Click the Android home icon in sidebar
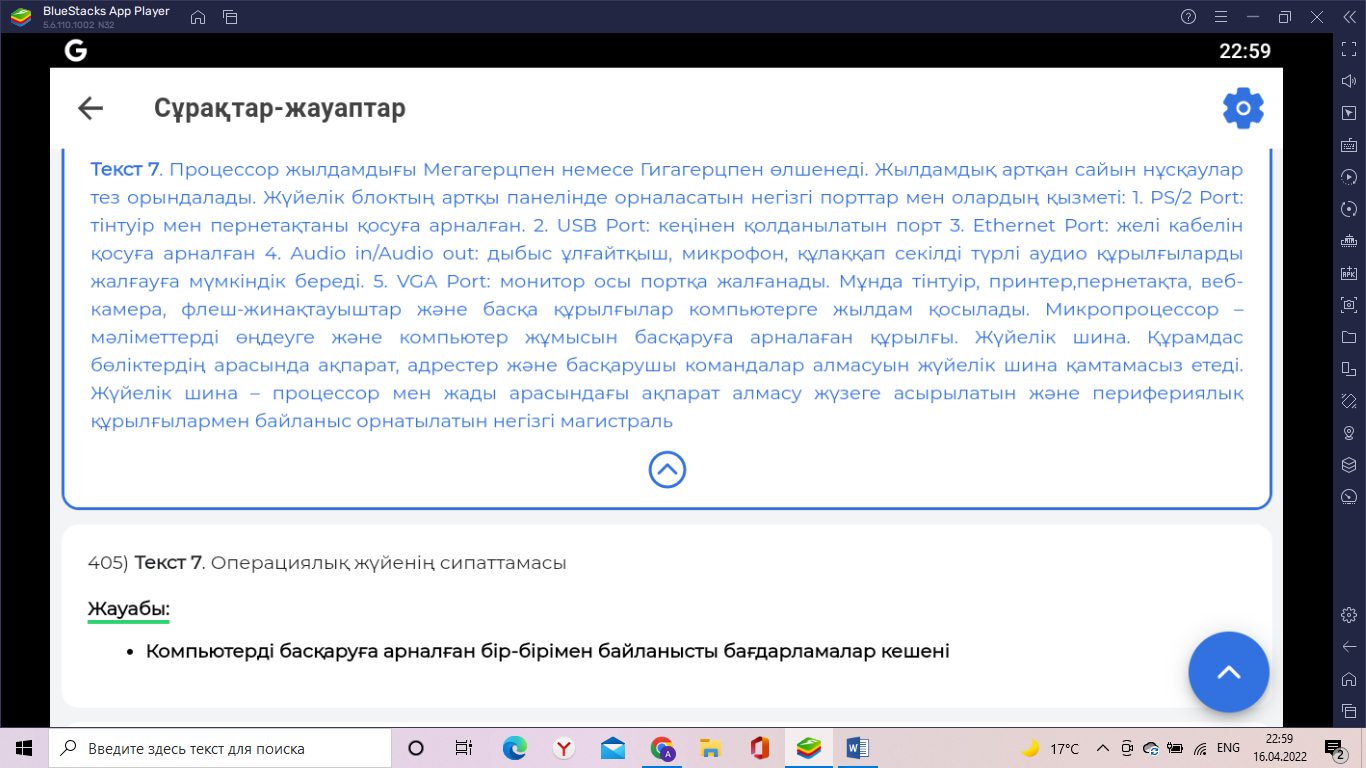This screenshot has width=1366, height=768. (x=1348, y=679)
